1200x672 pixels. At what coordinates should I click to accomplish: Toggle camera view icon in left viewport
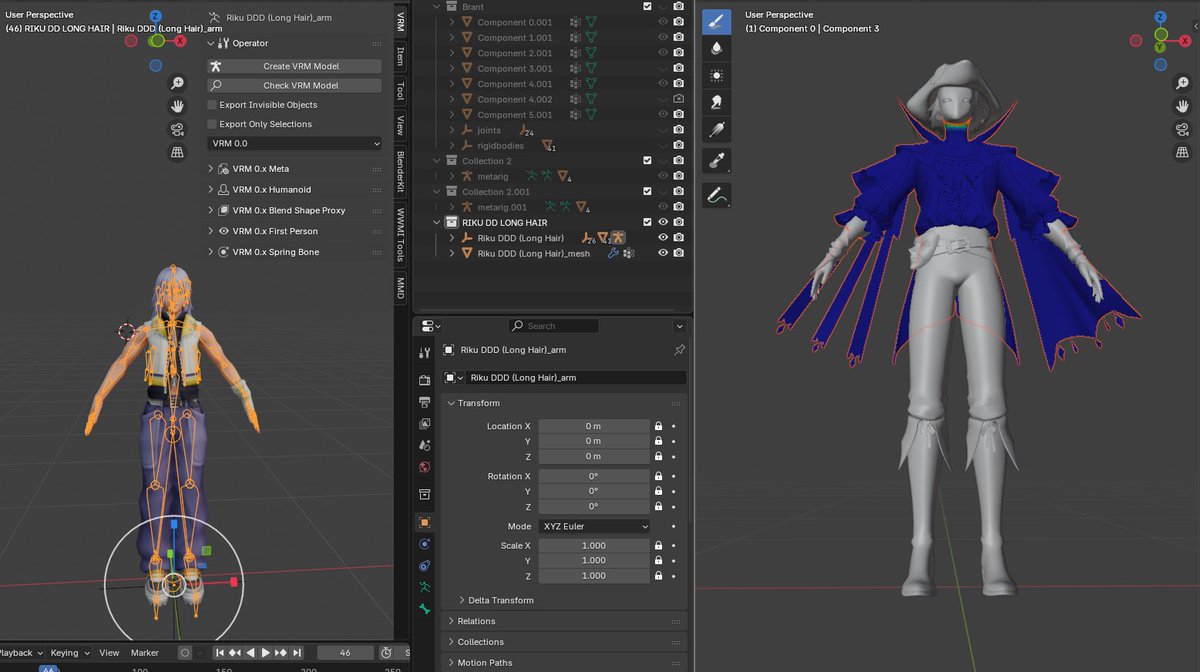click(x=177, y=129)
